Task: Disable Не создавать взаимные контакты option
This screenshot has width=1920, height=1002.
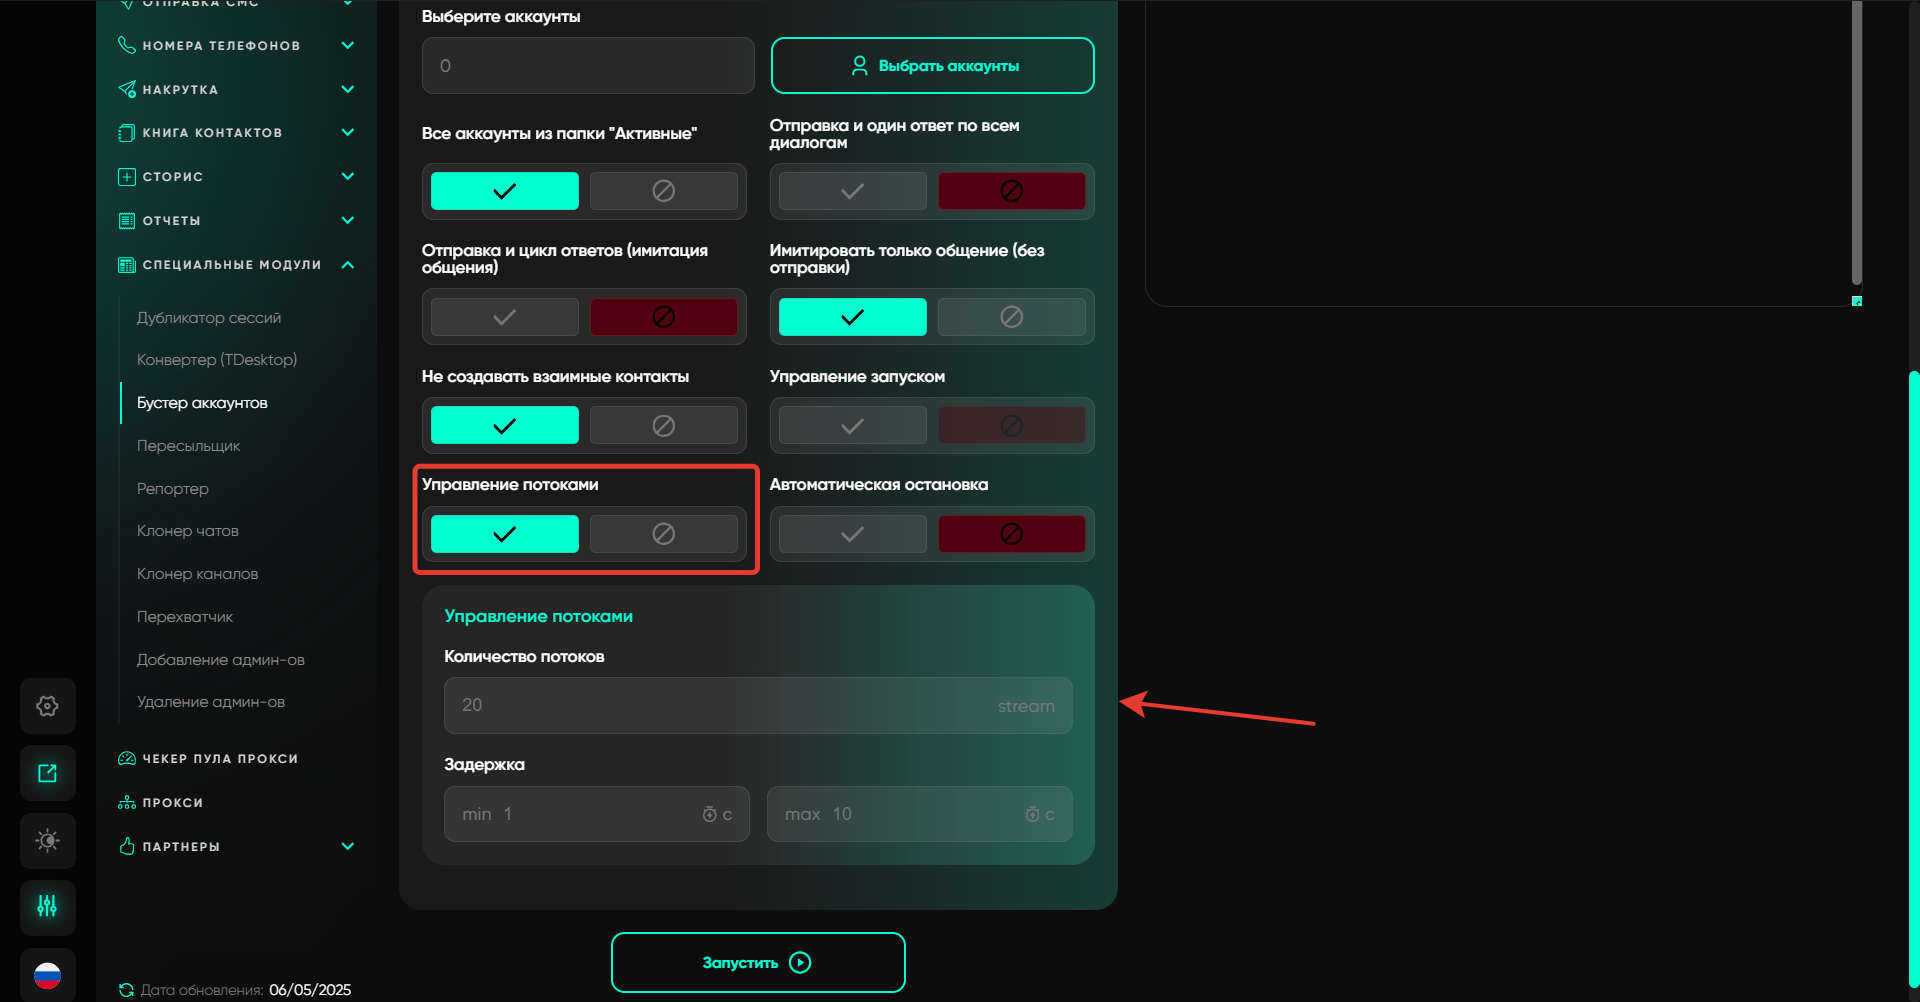Action: coord(663,426)
